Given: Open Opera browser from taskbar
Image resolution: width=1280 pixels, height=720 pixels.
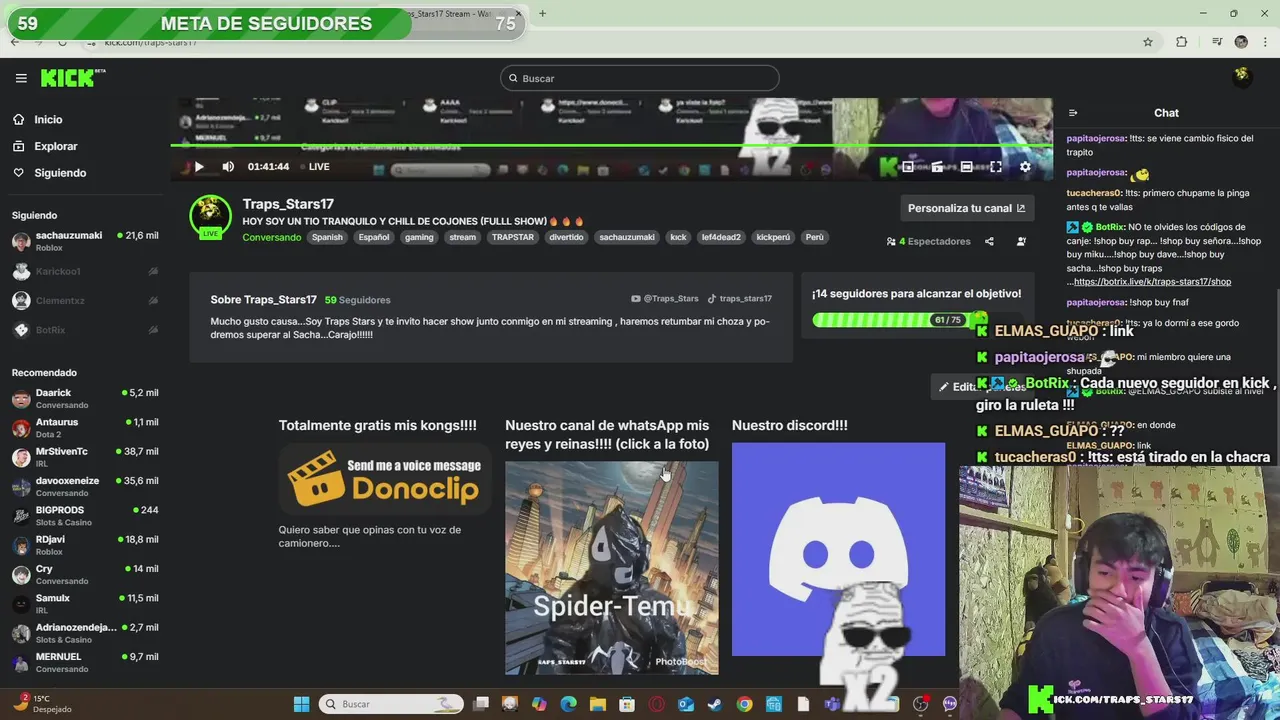Looking at the screenshot, I should coord(657,704).
